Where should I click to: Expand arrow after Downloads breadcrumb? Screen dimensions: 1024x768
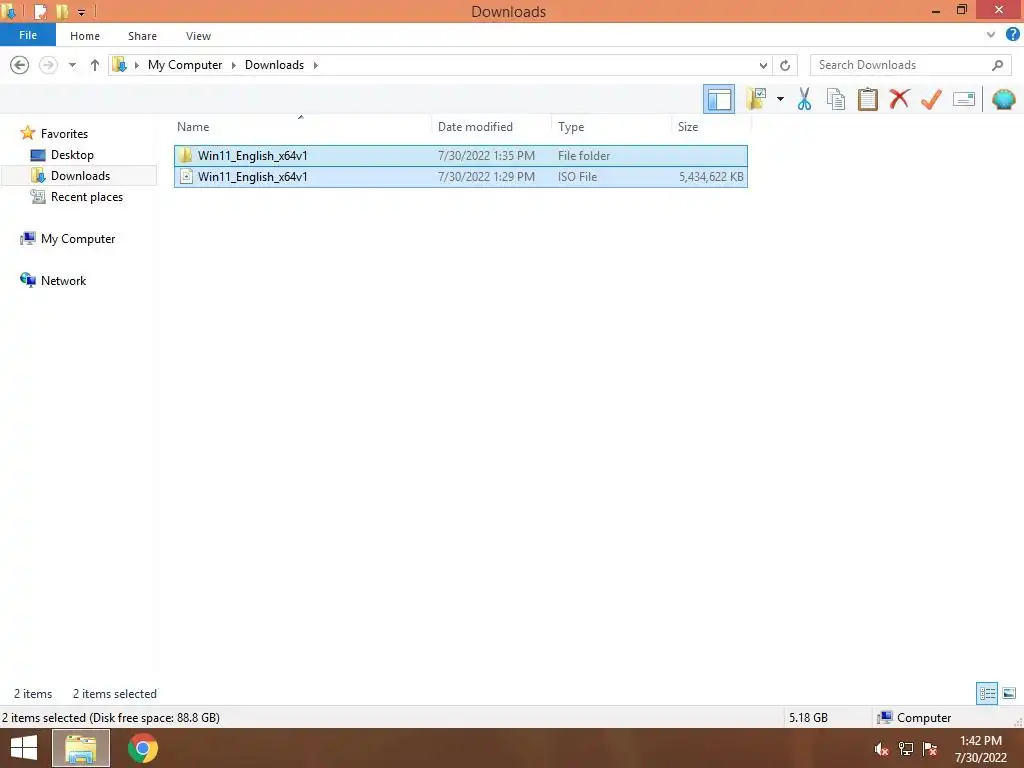(x=315, y=65)
